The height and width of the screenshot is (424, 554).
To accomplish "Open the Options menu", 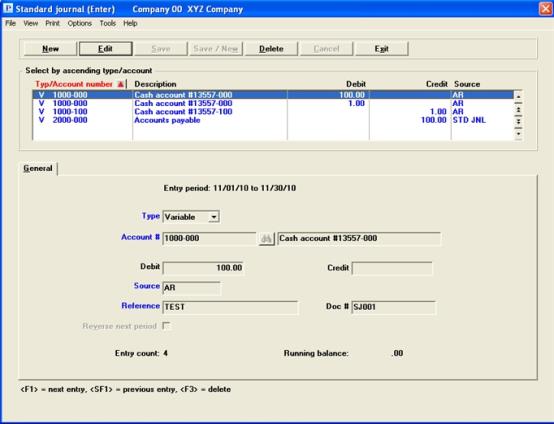I will pyautogui.click(x=79, y=23).
